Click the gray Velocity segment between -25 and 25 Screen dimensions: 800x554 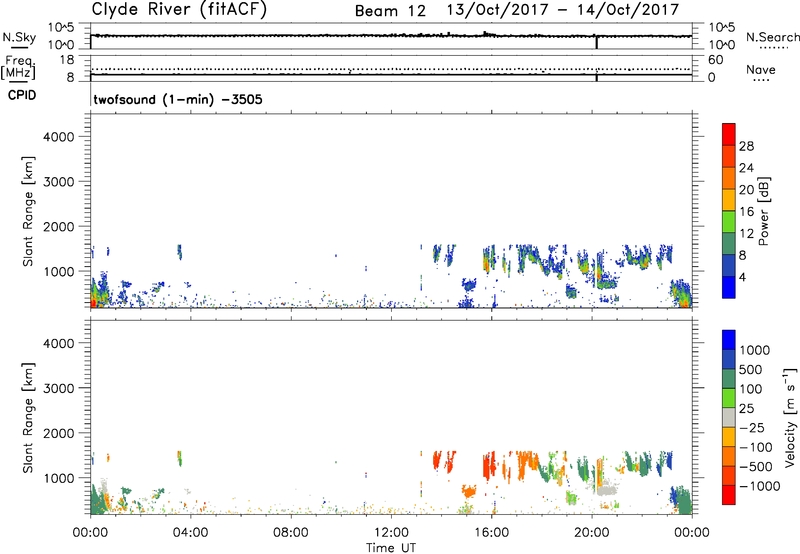click(729, 417)
